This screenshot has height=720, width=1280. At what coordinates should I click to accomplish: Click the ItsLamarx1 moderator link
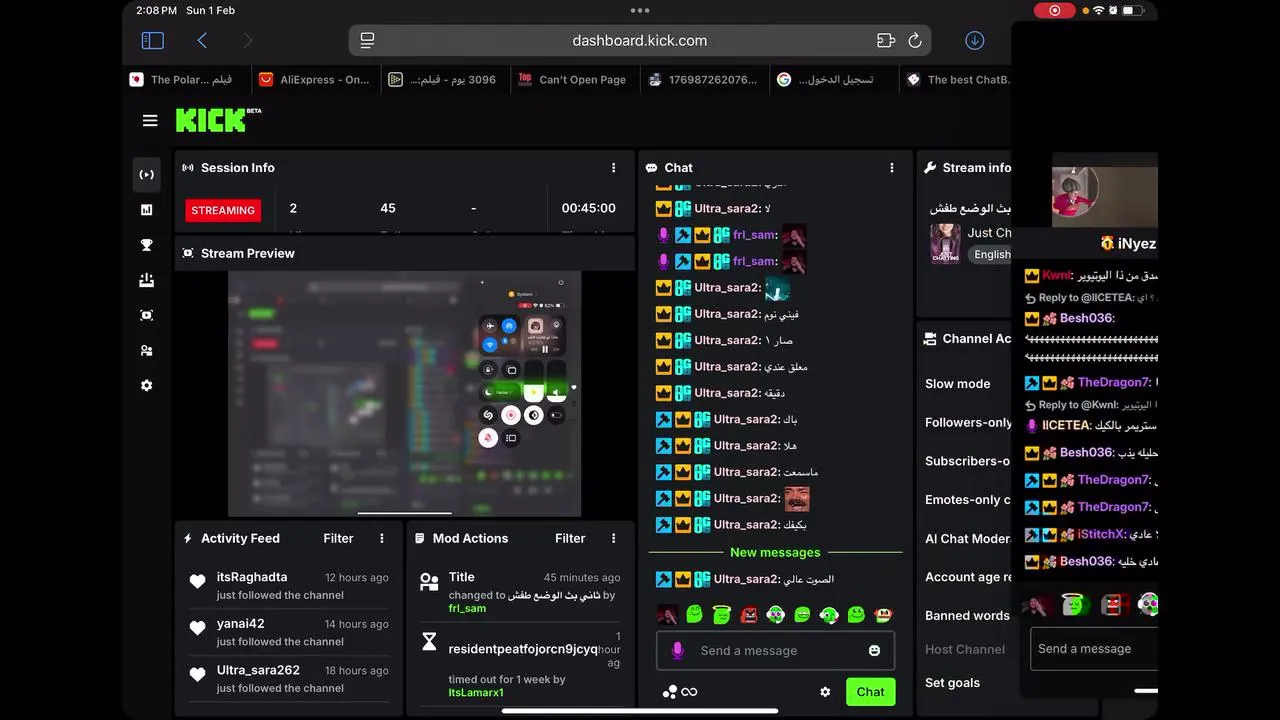point(476,692)
